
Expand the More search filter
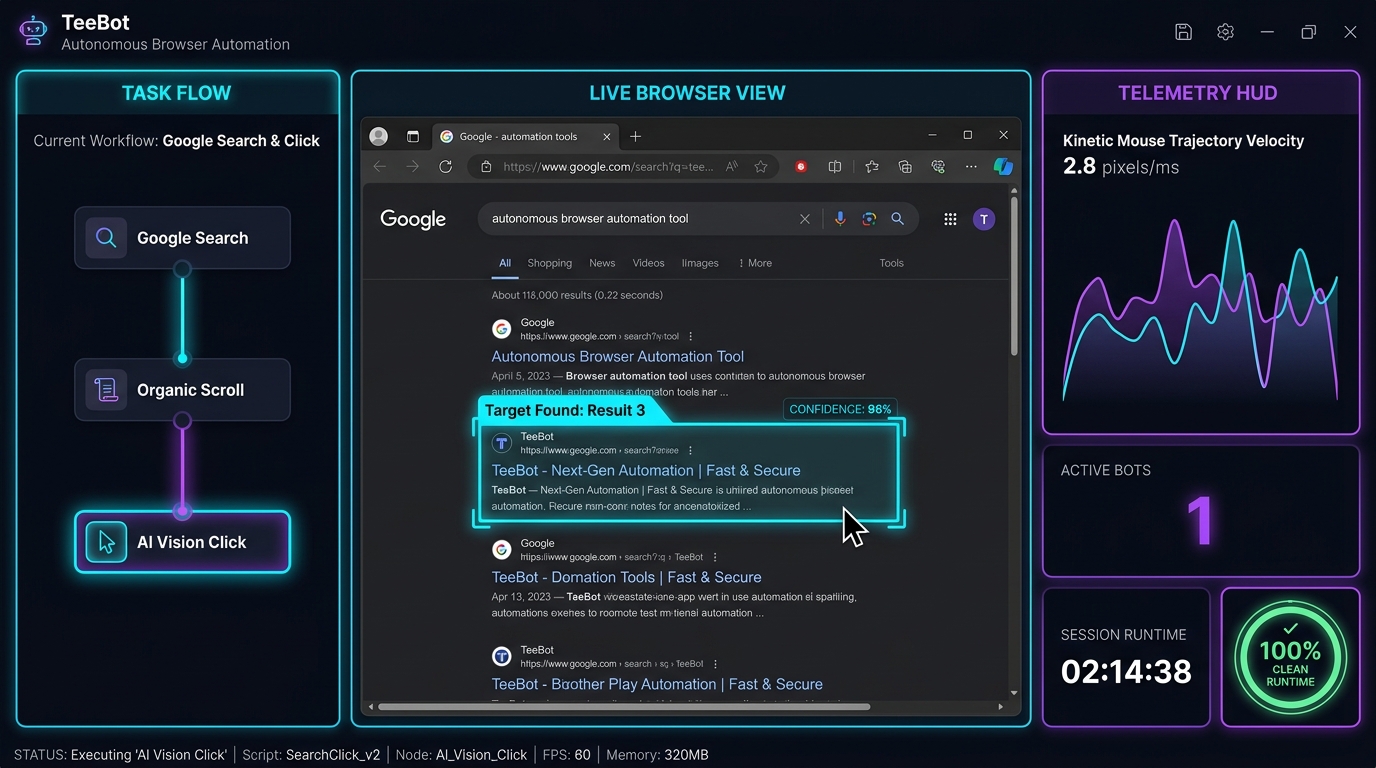(755, 263)
